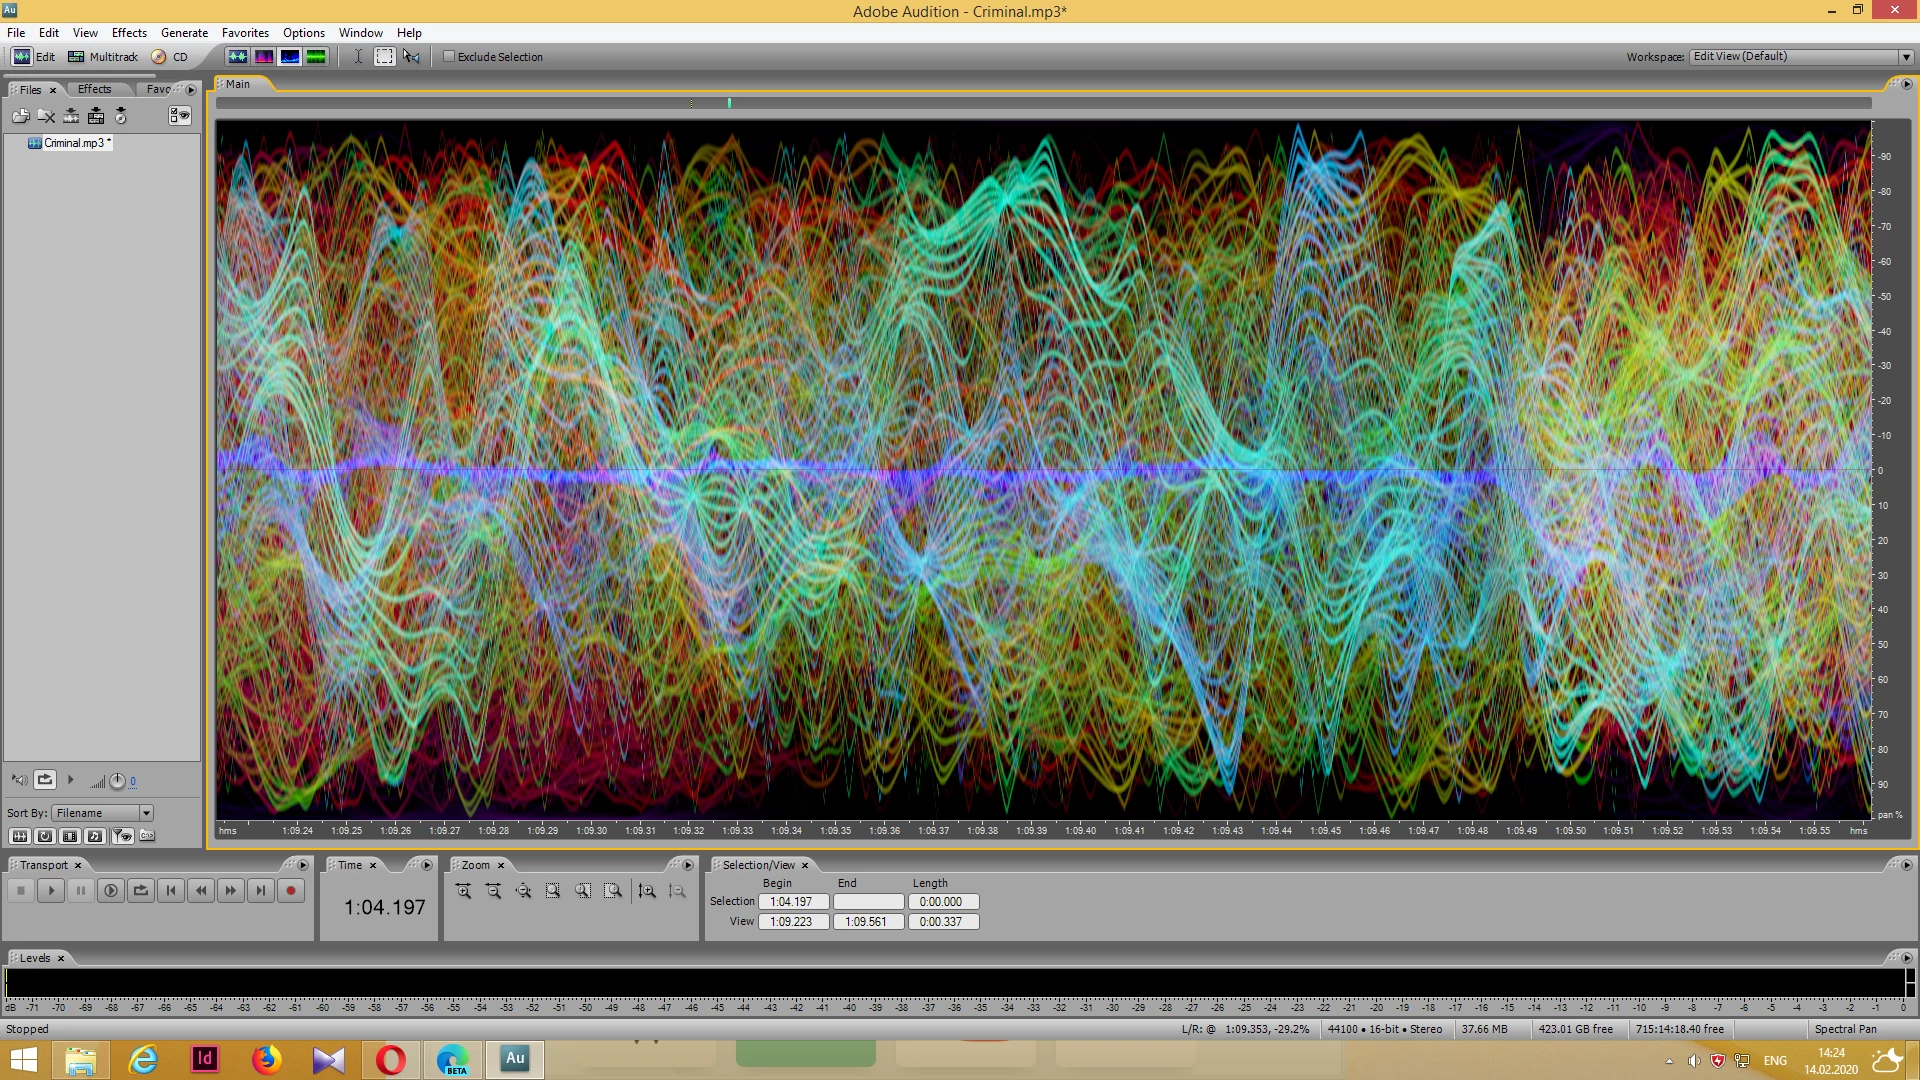
Task: Click Zoom Out Full Both Axes icon
Action: click(x=523, y=891)
